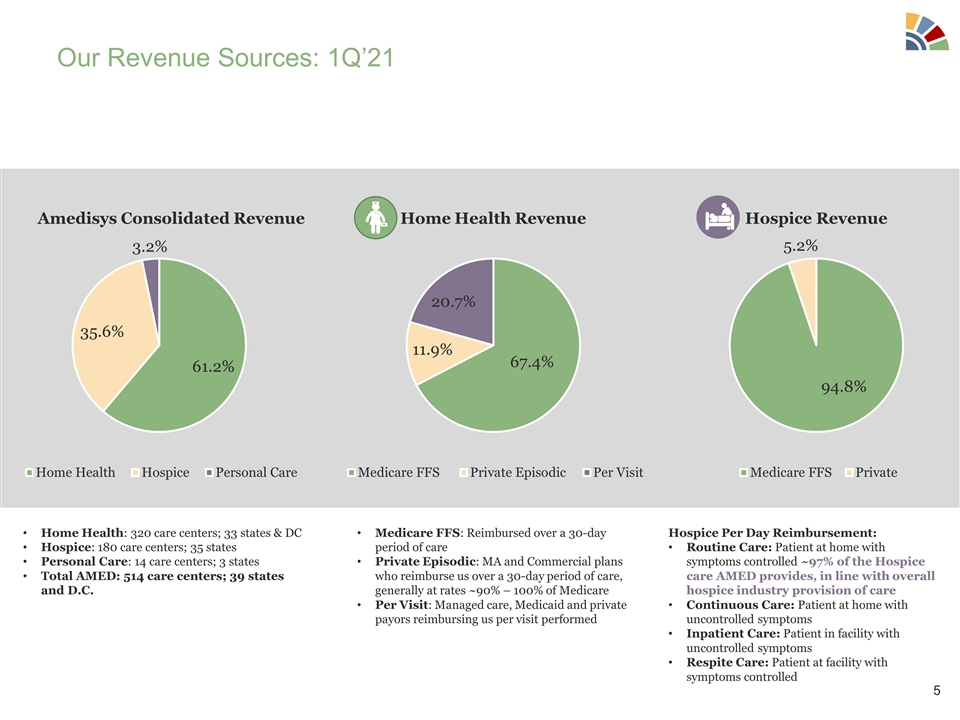Click the 'Private Episodic: MA and Commercial plans' bullet
The image size is (960, 720).
tap(499, 576)
